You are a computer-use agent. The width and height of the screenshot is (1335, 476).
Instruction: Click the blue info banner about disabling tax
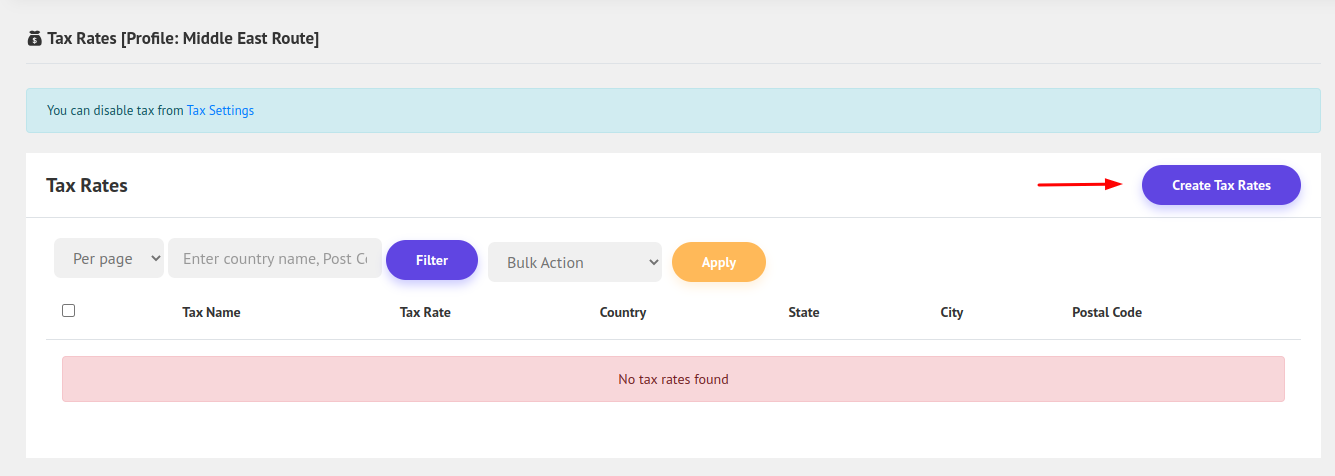[x=672, y=111]
